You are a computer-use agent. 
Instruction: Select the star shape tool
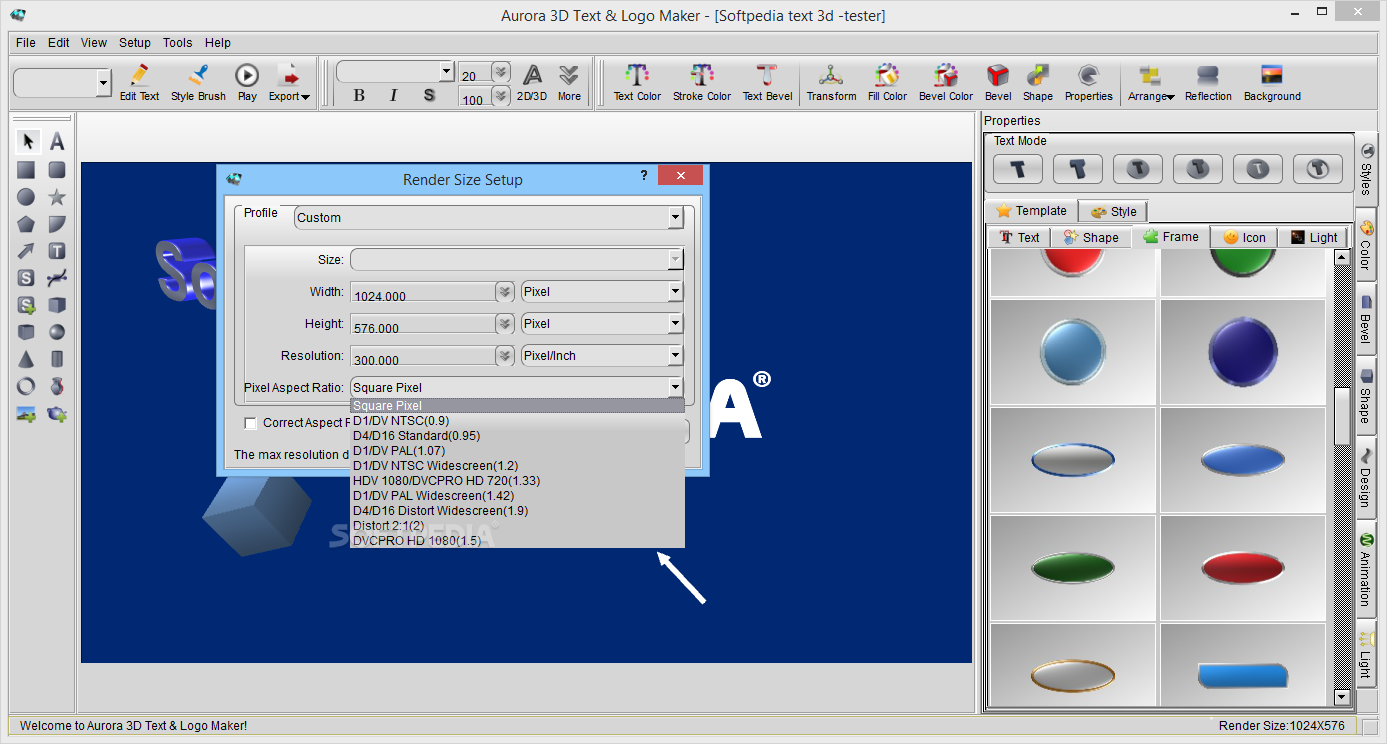tap(57, 197)
